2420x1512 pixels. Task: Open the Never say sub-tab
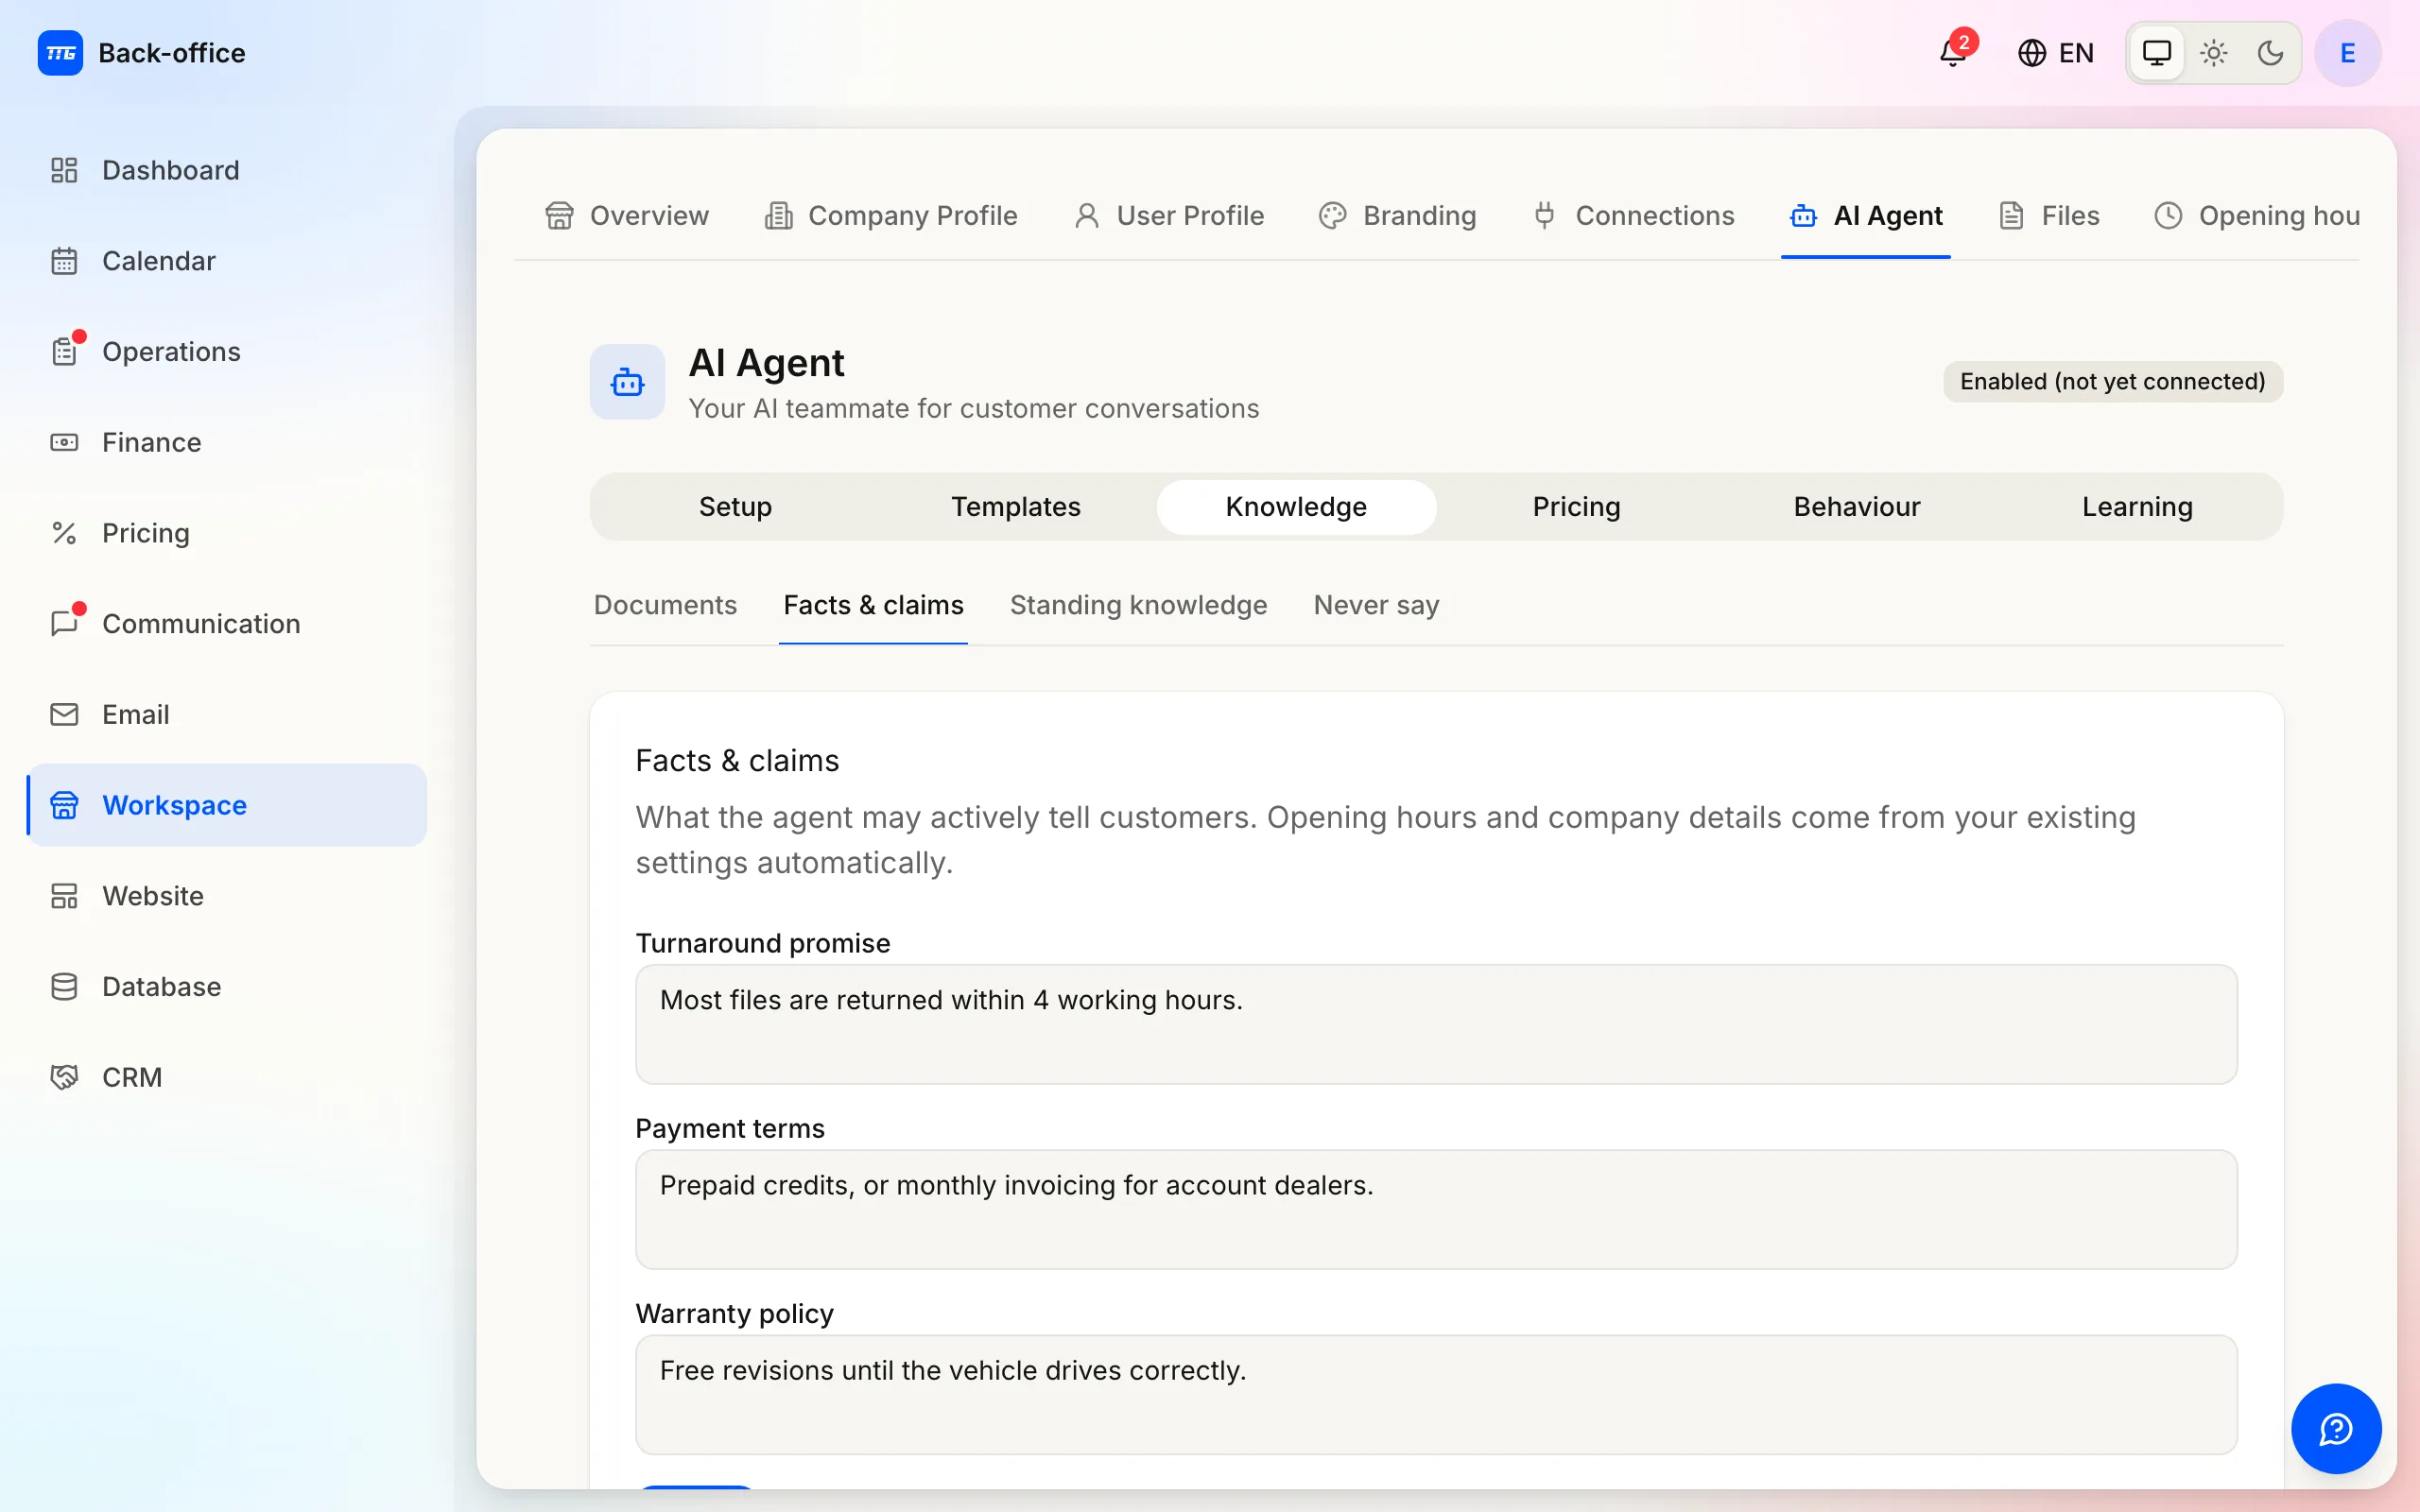[x=1376, y=605]
